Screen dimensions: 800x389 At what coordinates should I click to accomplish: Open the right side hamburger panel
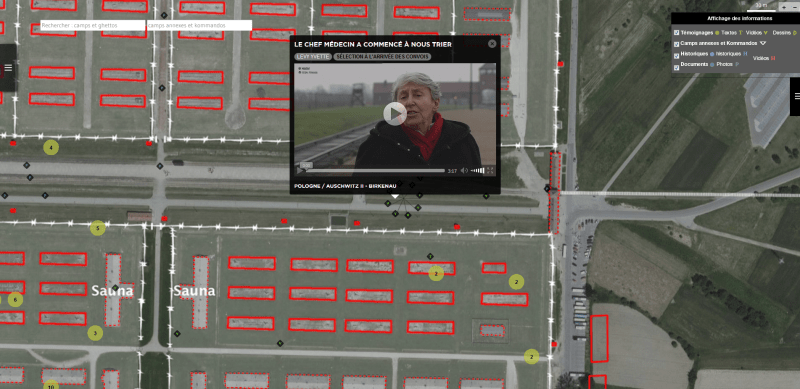(x=796, y=96)
